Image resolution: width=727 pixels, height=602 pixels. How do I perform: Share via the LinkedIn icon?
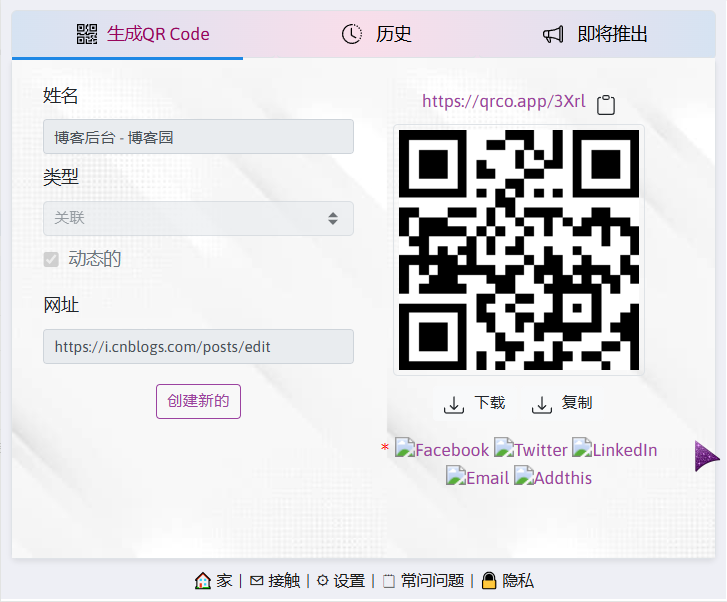614,449
